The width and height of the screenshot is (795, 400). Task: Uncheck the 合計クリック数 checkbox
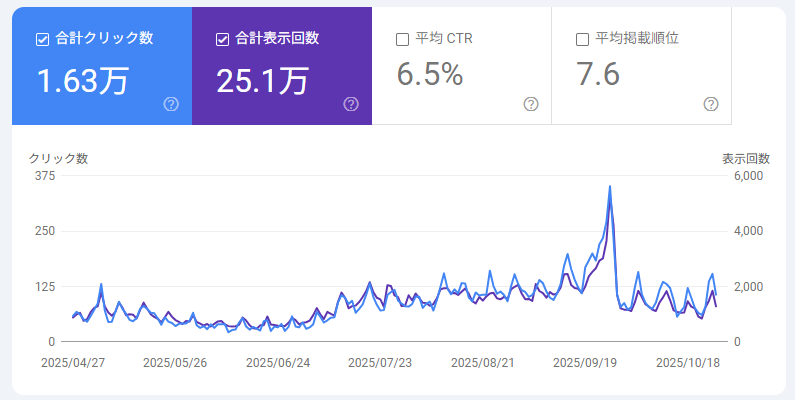(42, 39)
